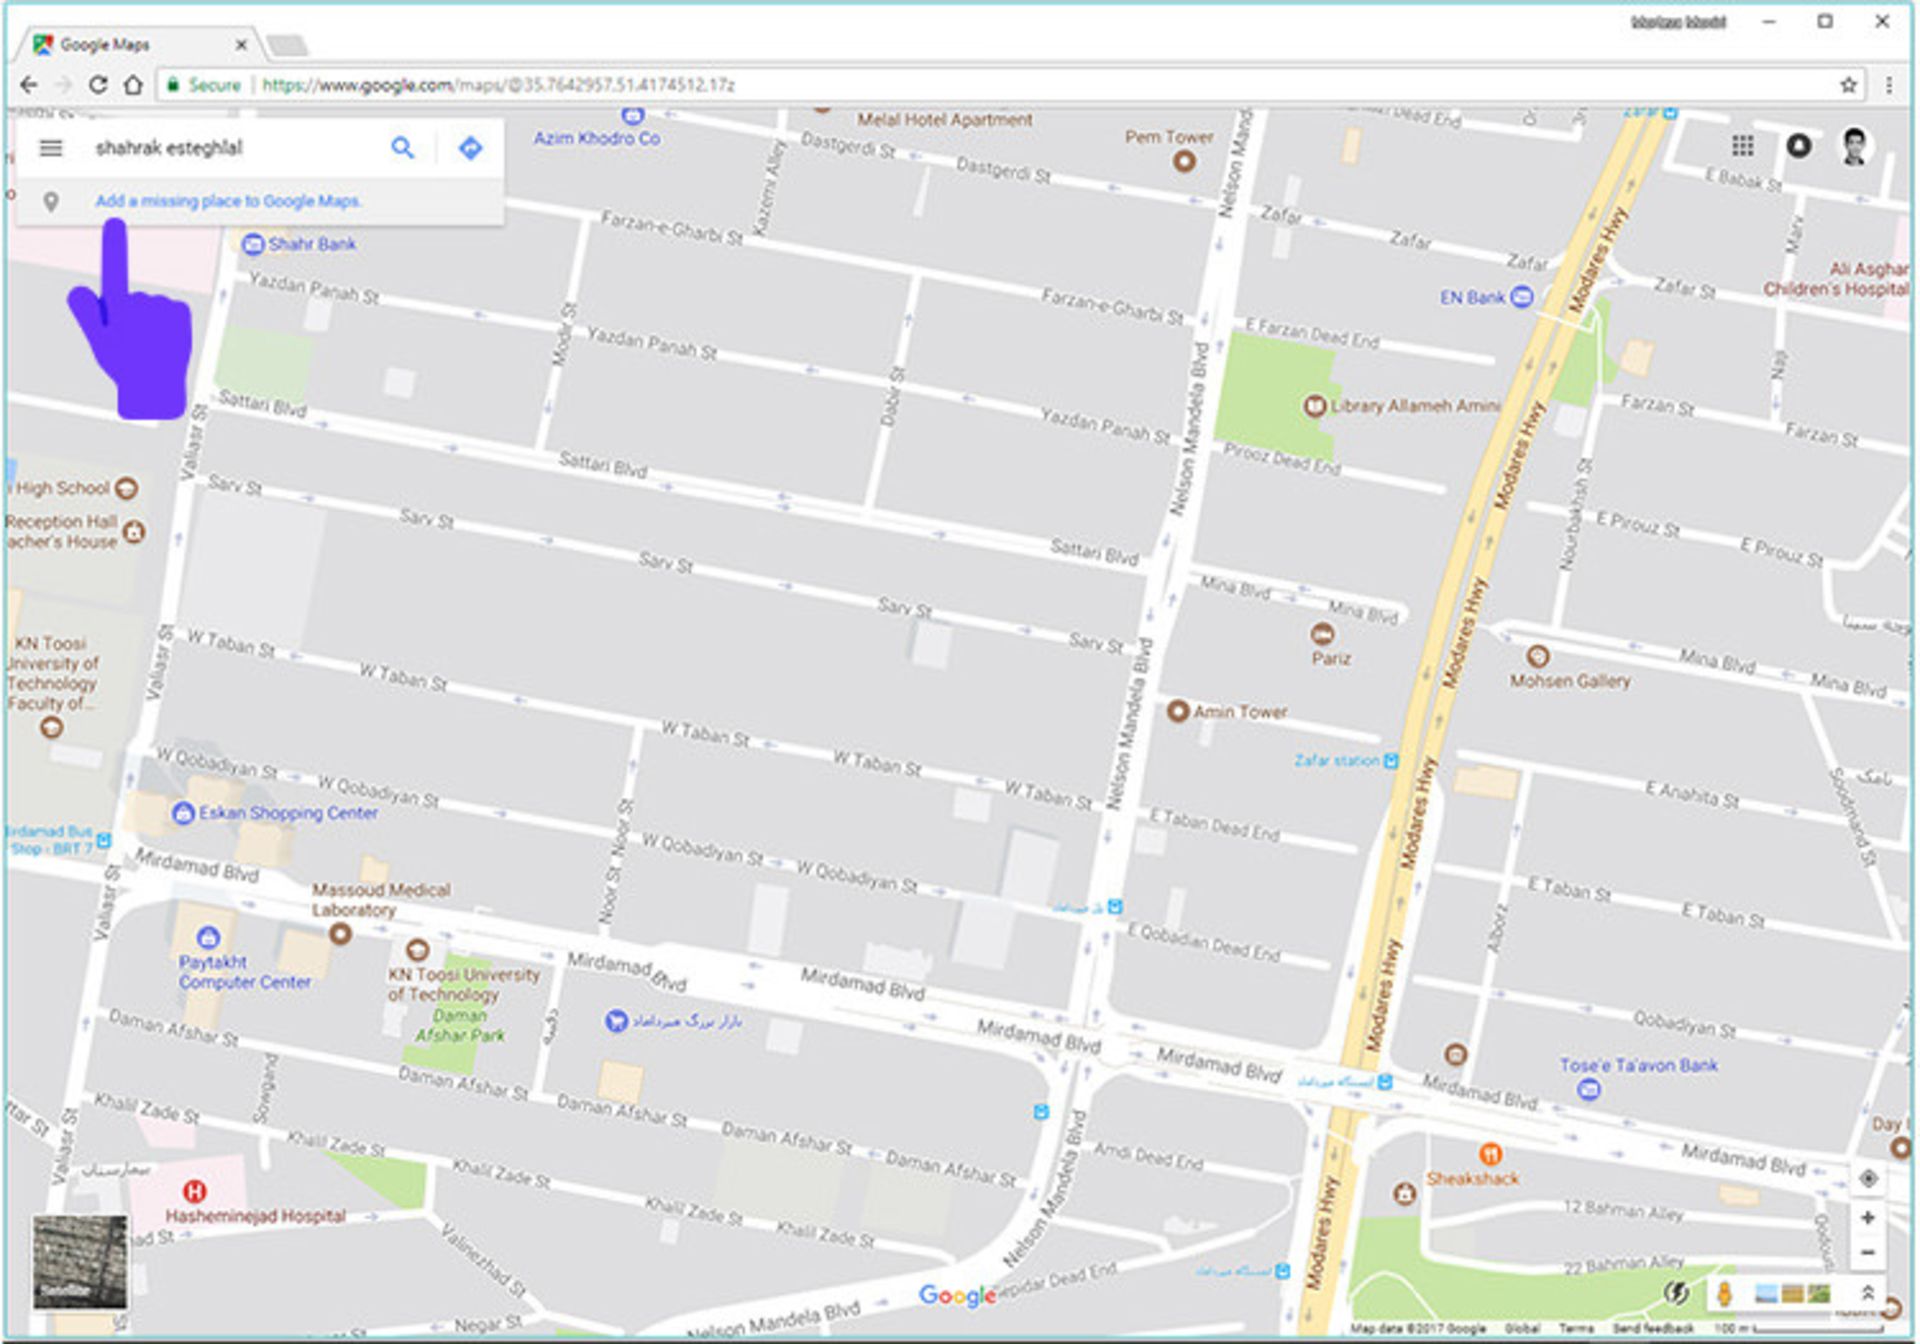Click the Pem Tower marker
The image size is (1920, 1344).
pos(1184,161)
